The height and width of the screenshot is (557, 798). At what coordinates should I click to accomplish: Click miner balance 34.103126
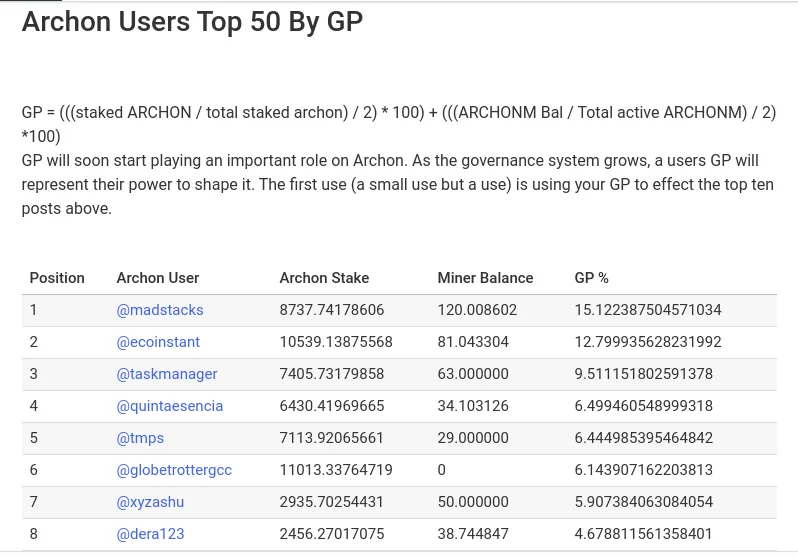473,406
